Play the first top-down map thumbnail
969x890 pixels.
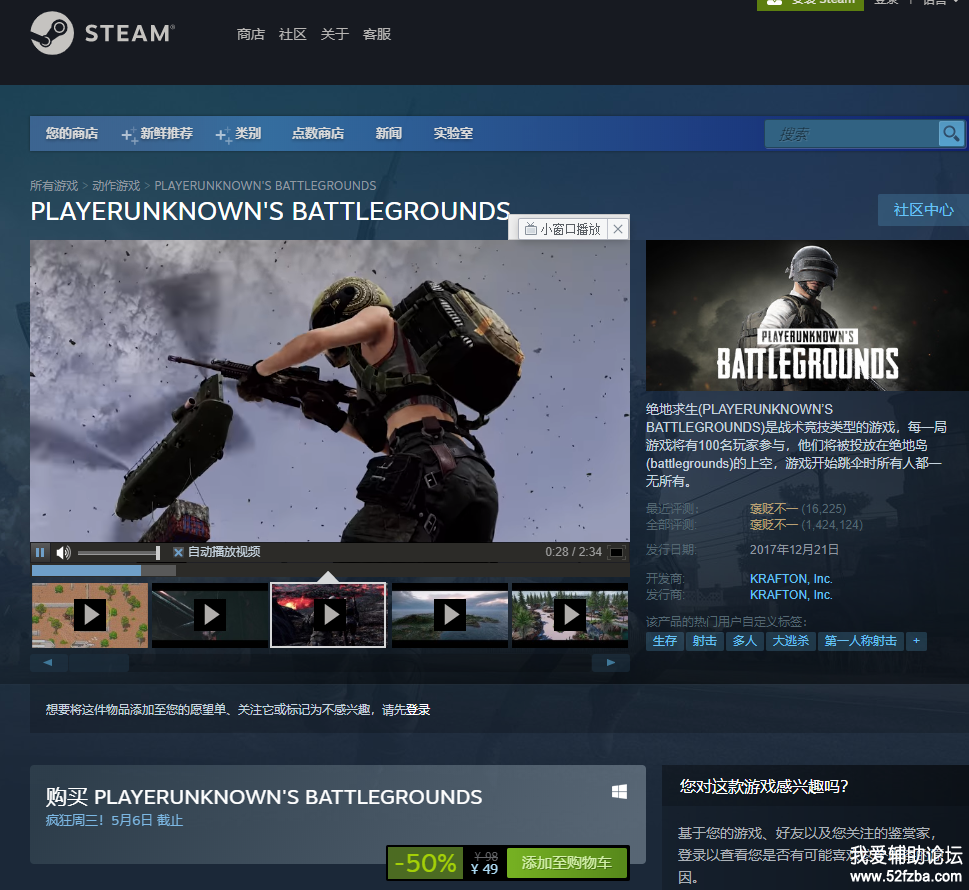click(x=90, y=615)
